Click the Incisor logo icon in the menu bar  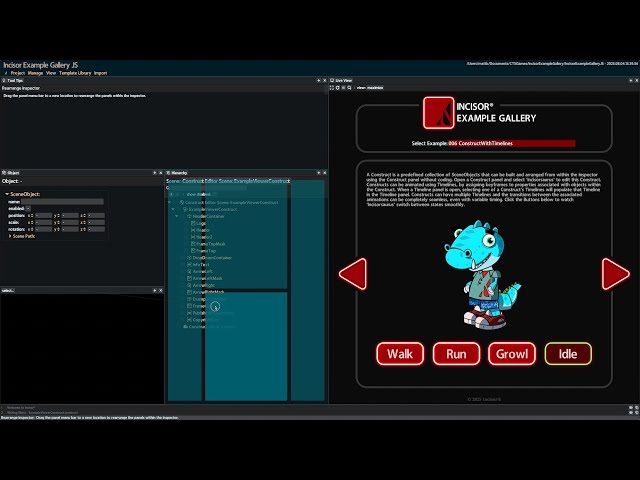click(x=6, y=73)
